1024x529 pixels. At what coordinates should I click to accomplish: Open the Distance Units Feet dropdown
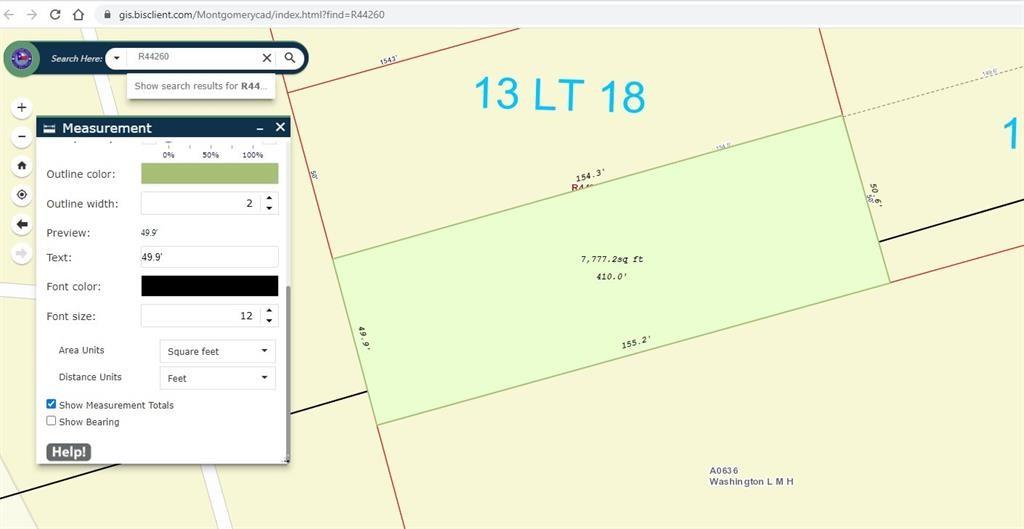217,378
